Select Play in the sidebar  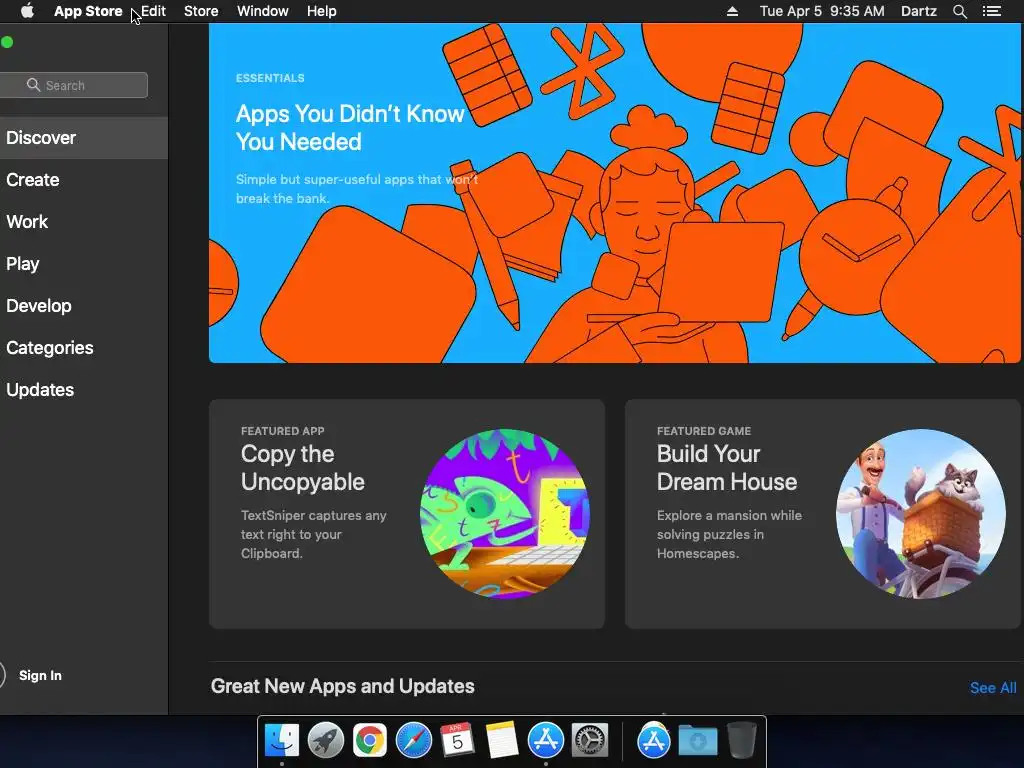tap(84, 263)
